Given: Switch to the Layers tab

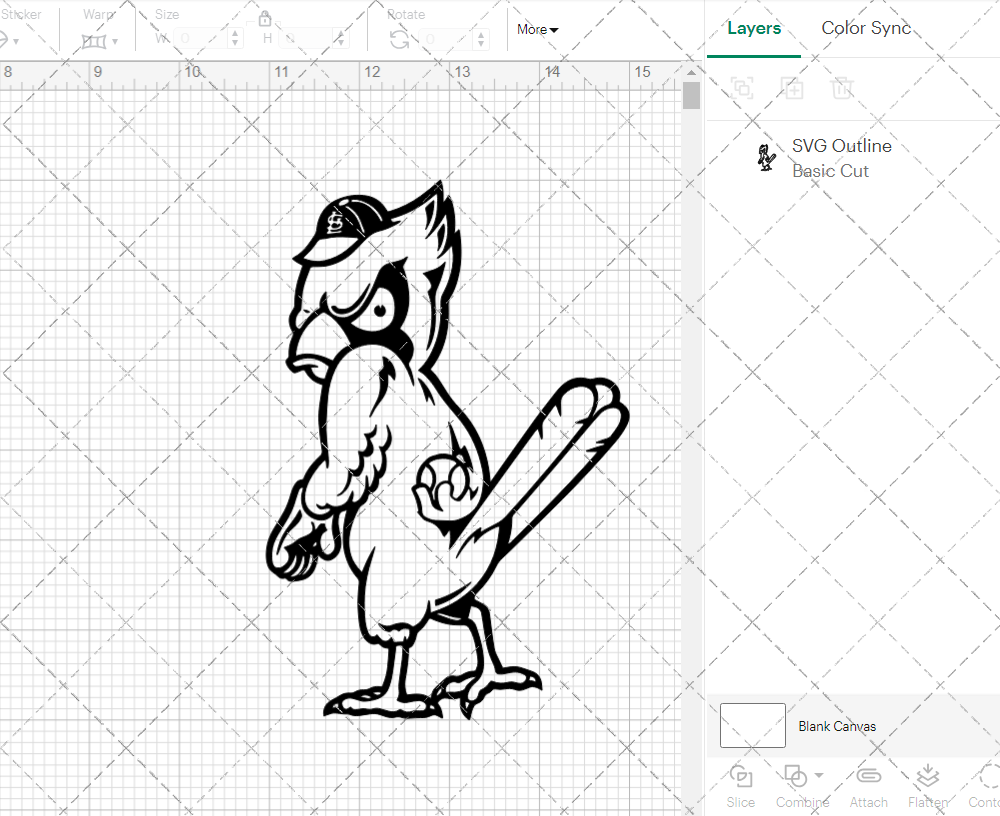Looking at the screenshot, I should click(754, 29).
